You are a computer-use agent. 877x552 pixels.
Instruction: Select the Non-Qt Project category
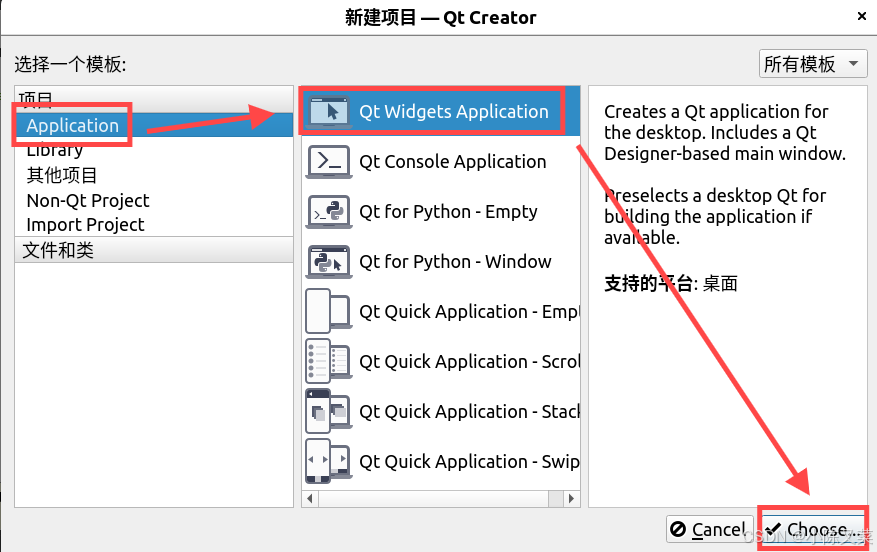(x=88, y=200)
